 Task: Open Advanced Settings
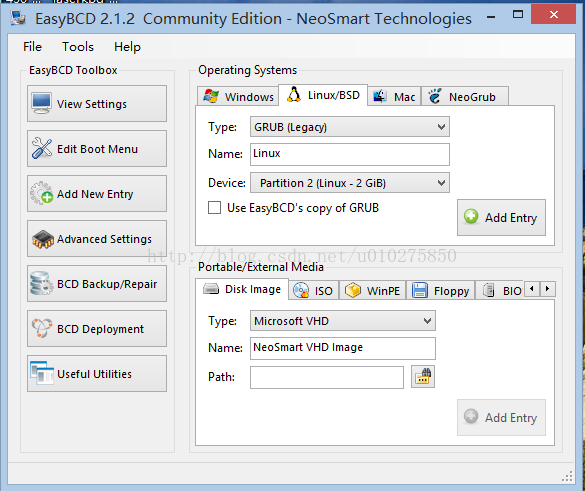[97, 238]
